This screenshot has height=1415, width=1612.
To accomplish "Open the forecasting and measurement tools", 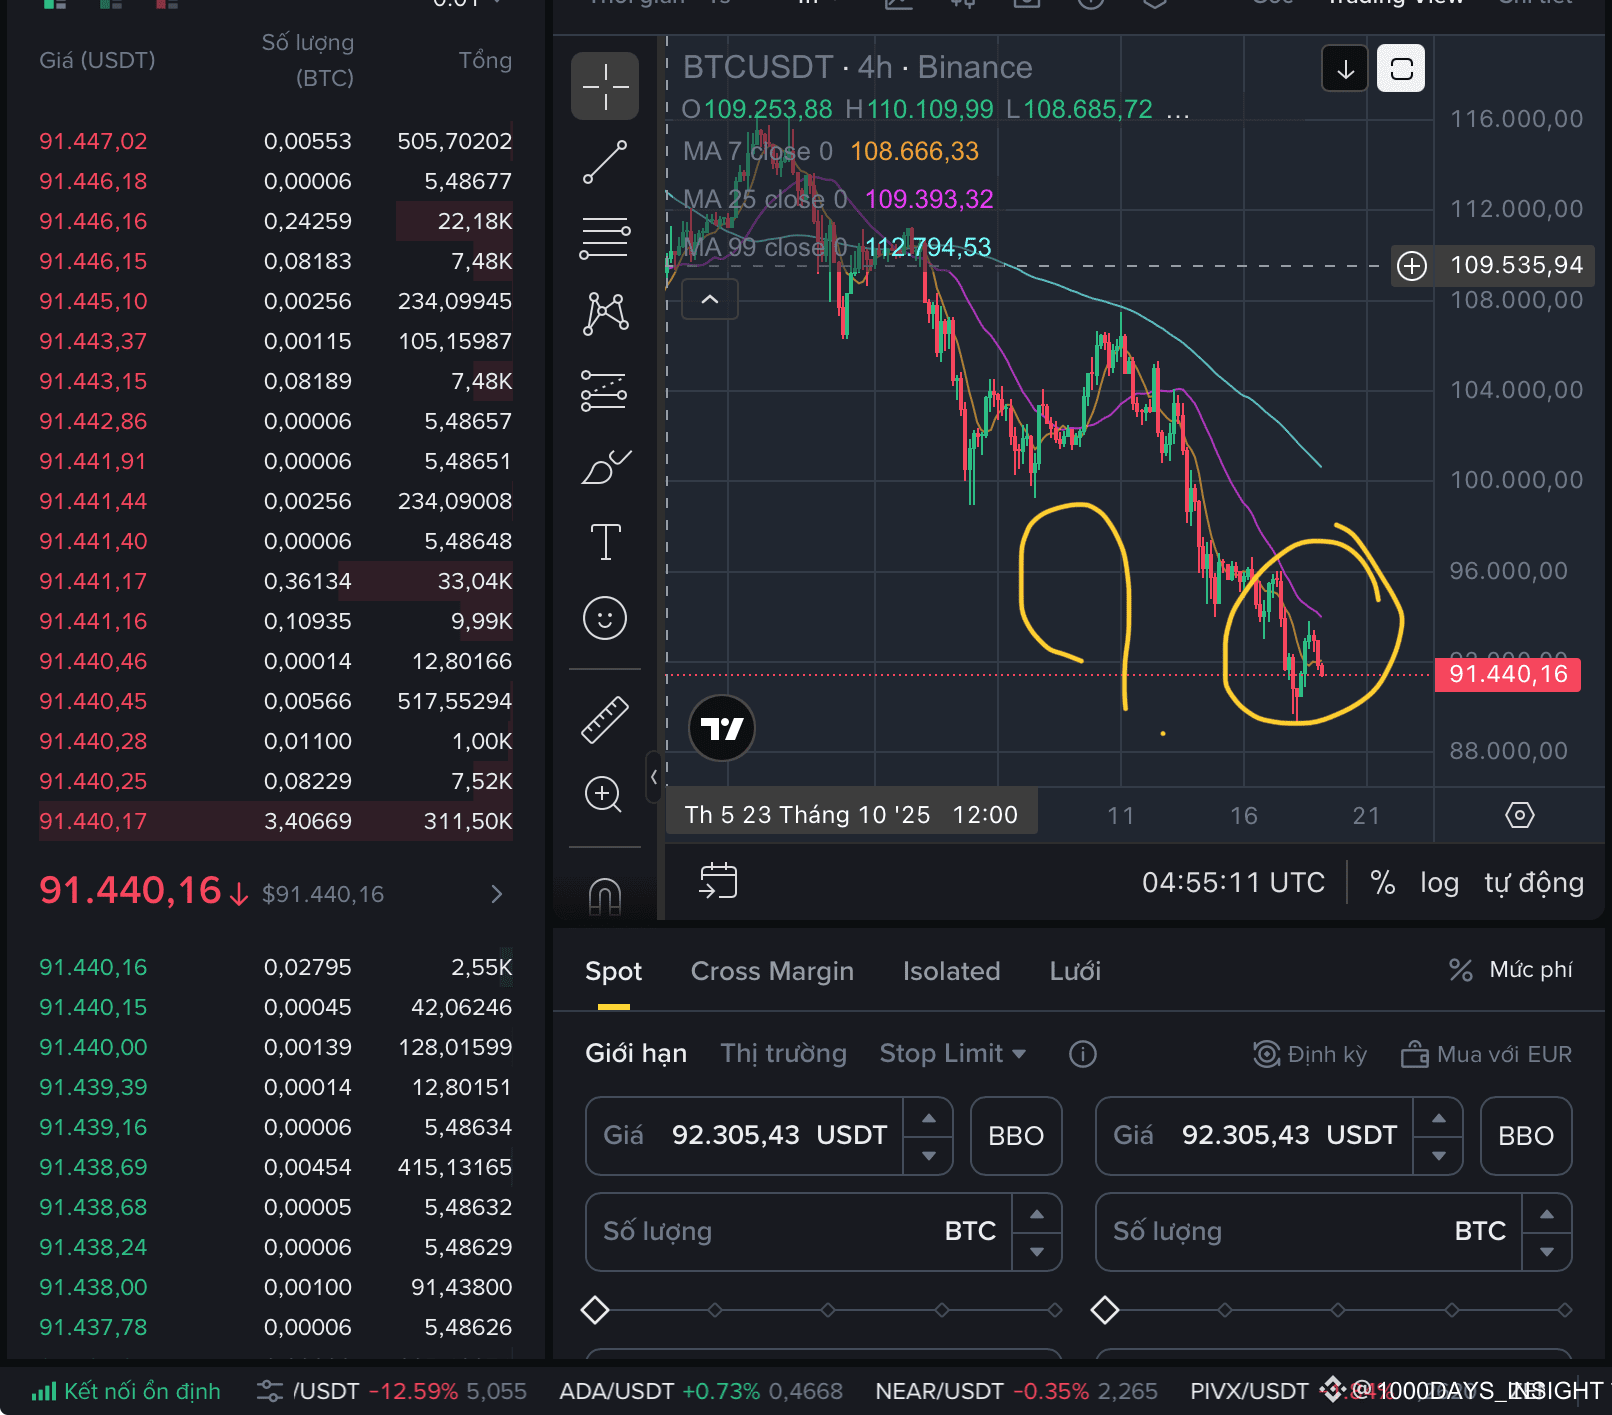I will pyautogui.click(x=605, y=390).
